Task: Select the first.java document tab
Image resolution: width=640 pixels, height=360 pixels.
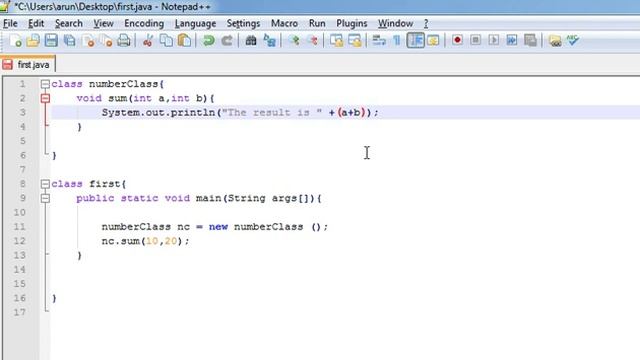Action: coord(28,64)
